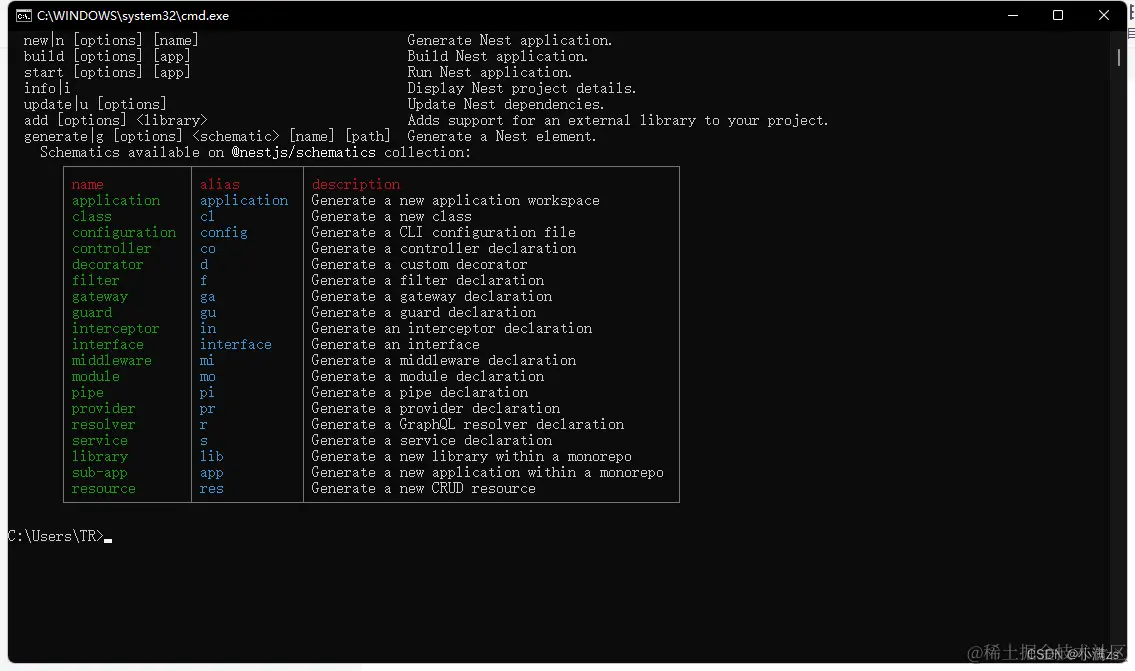This screenshot has height=671, width=1135.
Task: Click the 'gu' alias
Action: (208, 313)
